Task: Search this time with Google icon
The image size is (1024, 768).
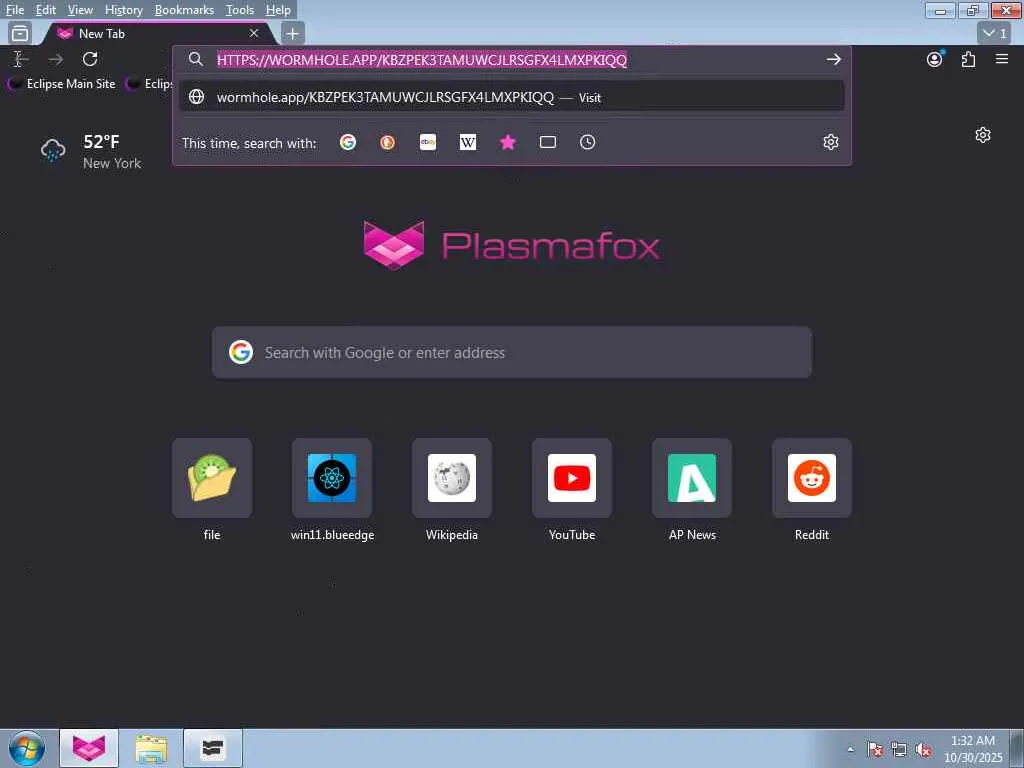Action: pos(347,142)
